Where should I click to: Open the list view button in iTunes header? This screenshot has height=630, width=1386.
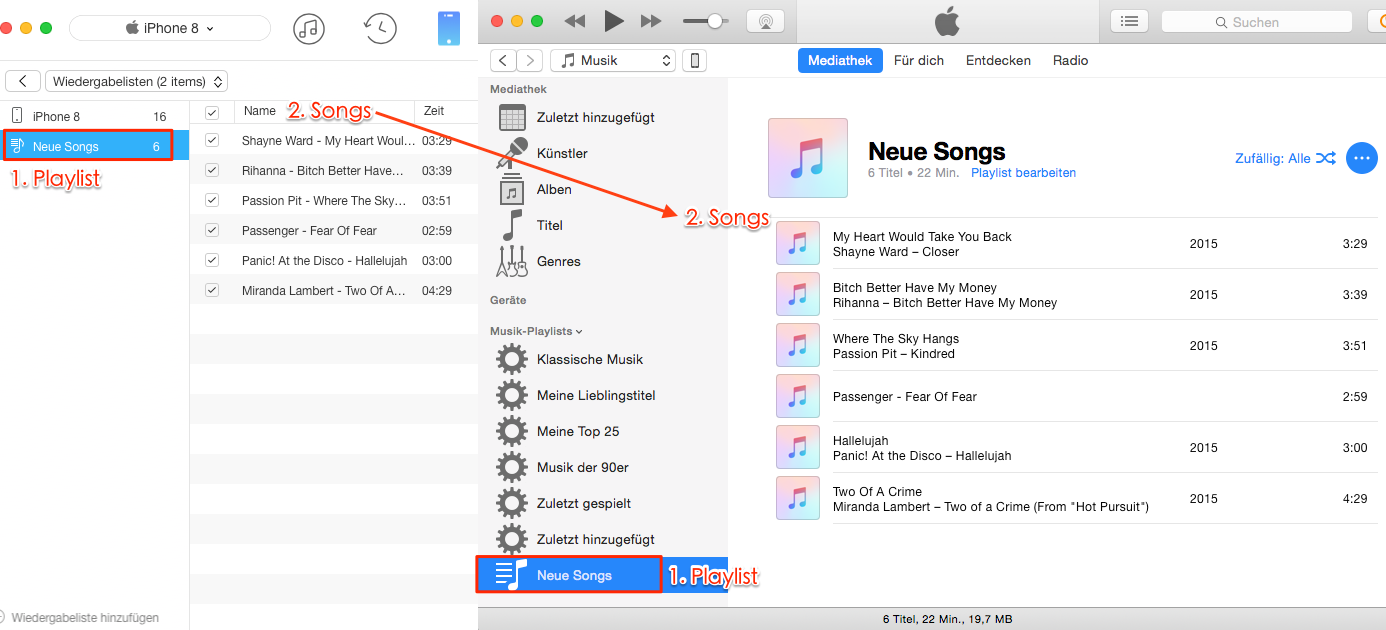coord(1129,21)
